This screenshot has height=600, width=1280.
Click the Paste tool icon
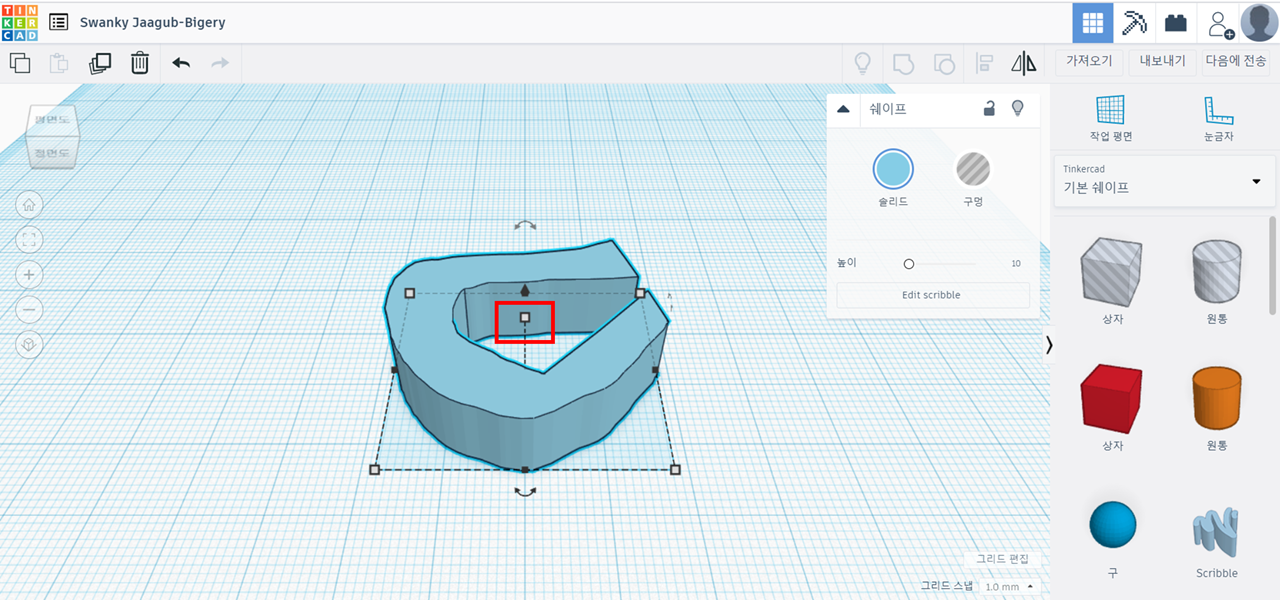tap(59, 63)
